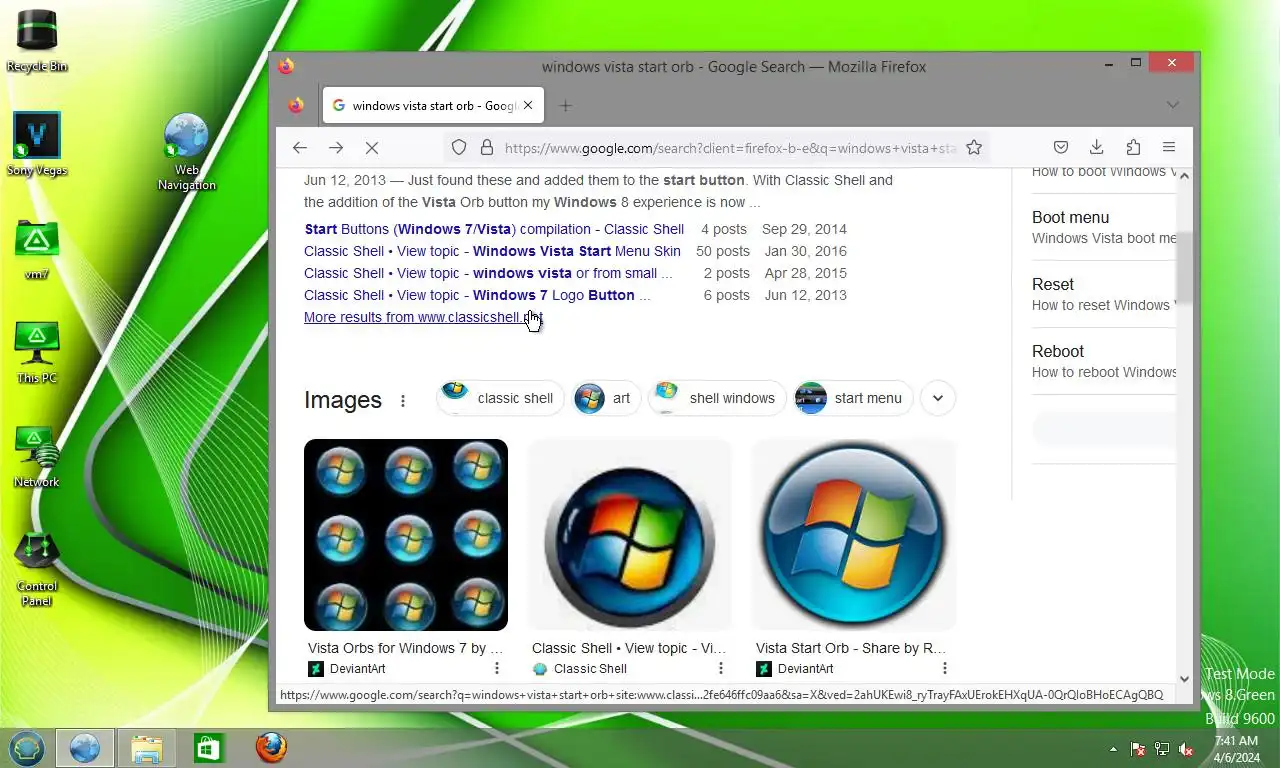Viewport: 1280px width, 768px height.
Task: Open the globe browser taskbar icon
Action: click(x=84, y=748)
